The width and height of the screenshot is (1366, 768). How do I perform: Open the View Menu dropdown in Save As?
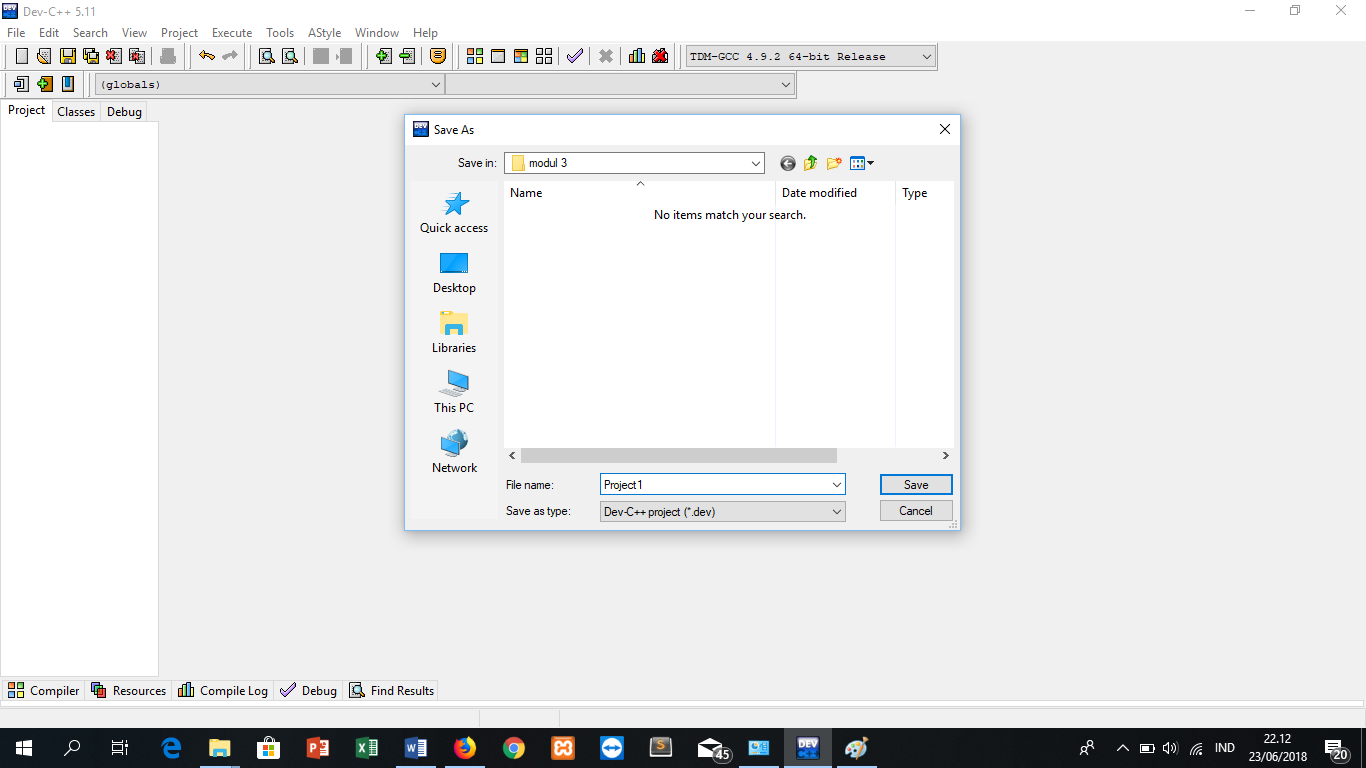coord(862,163)
